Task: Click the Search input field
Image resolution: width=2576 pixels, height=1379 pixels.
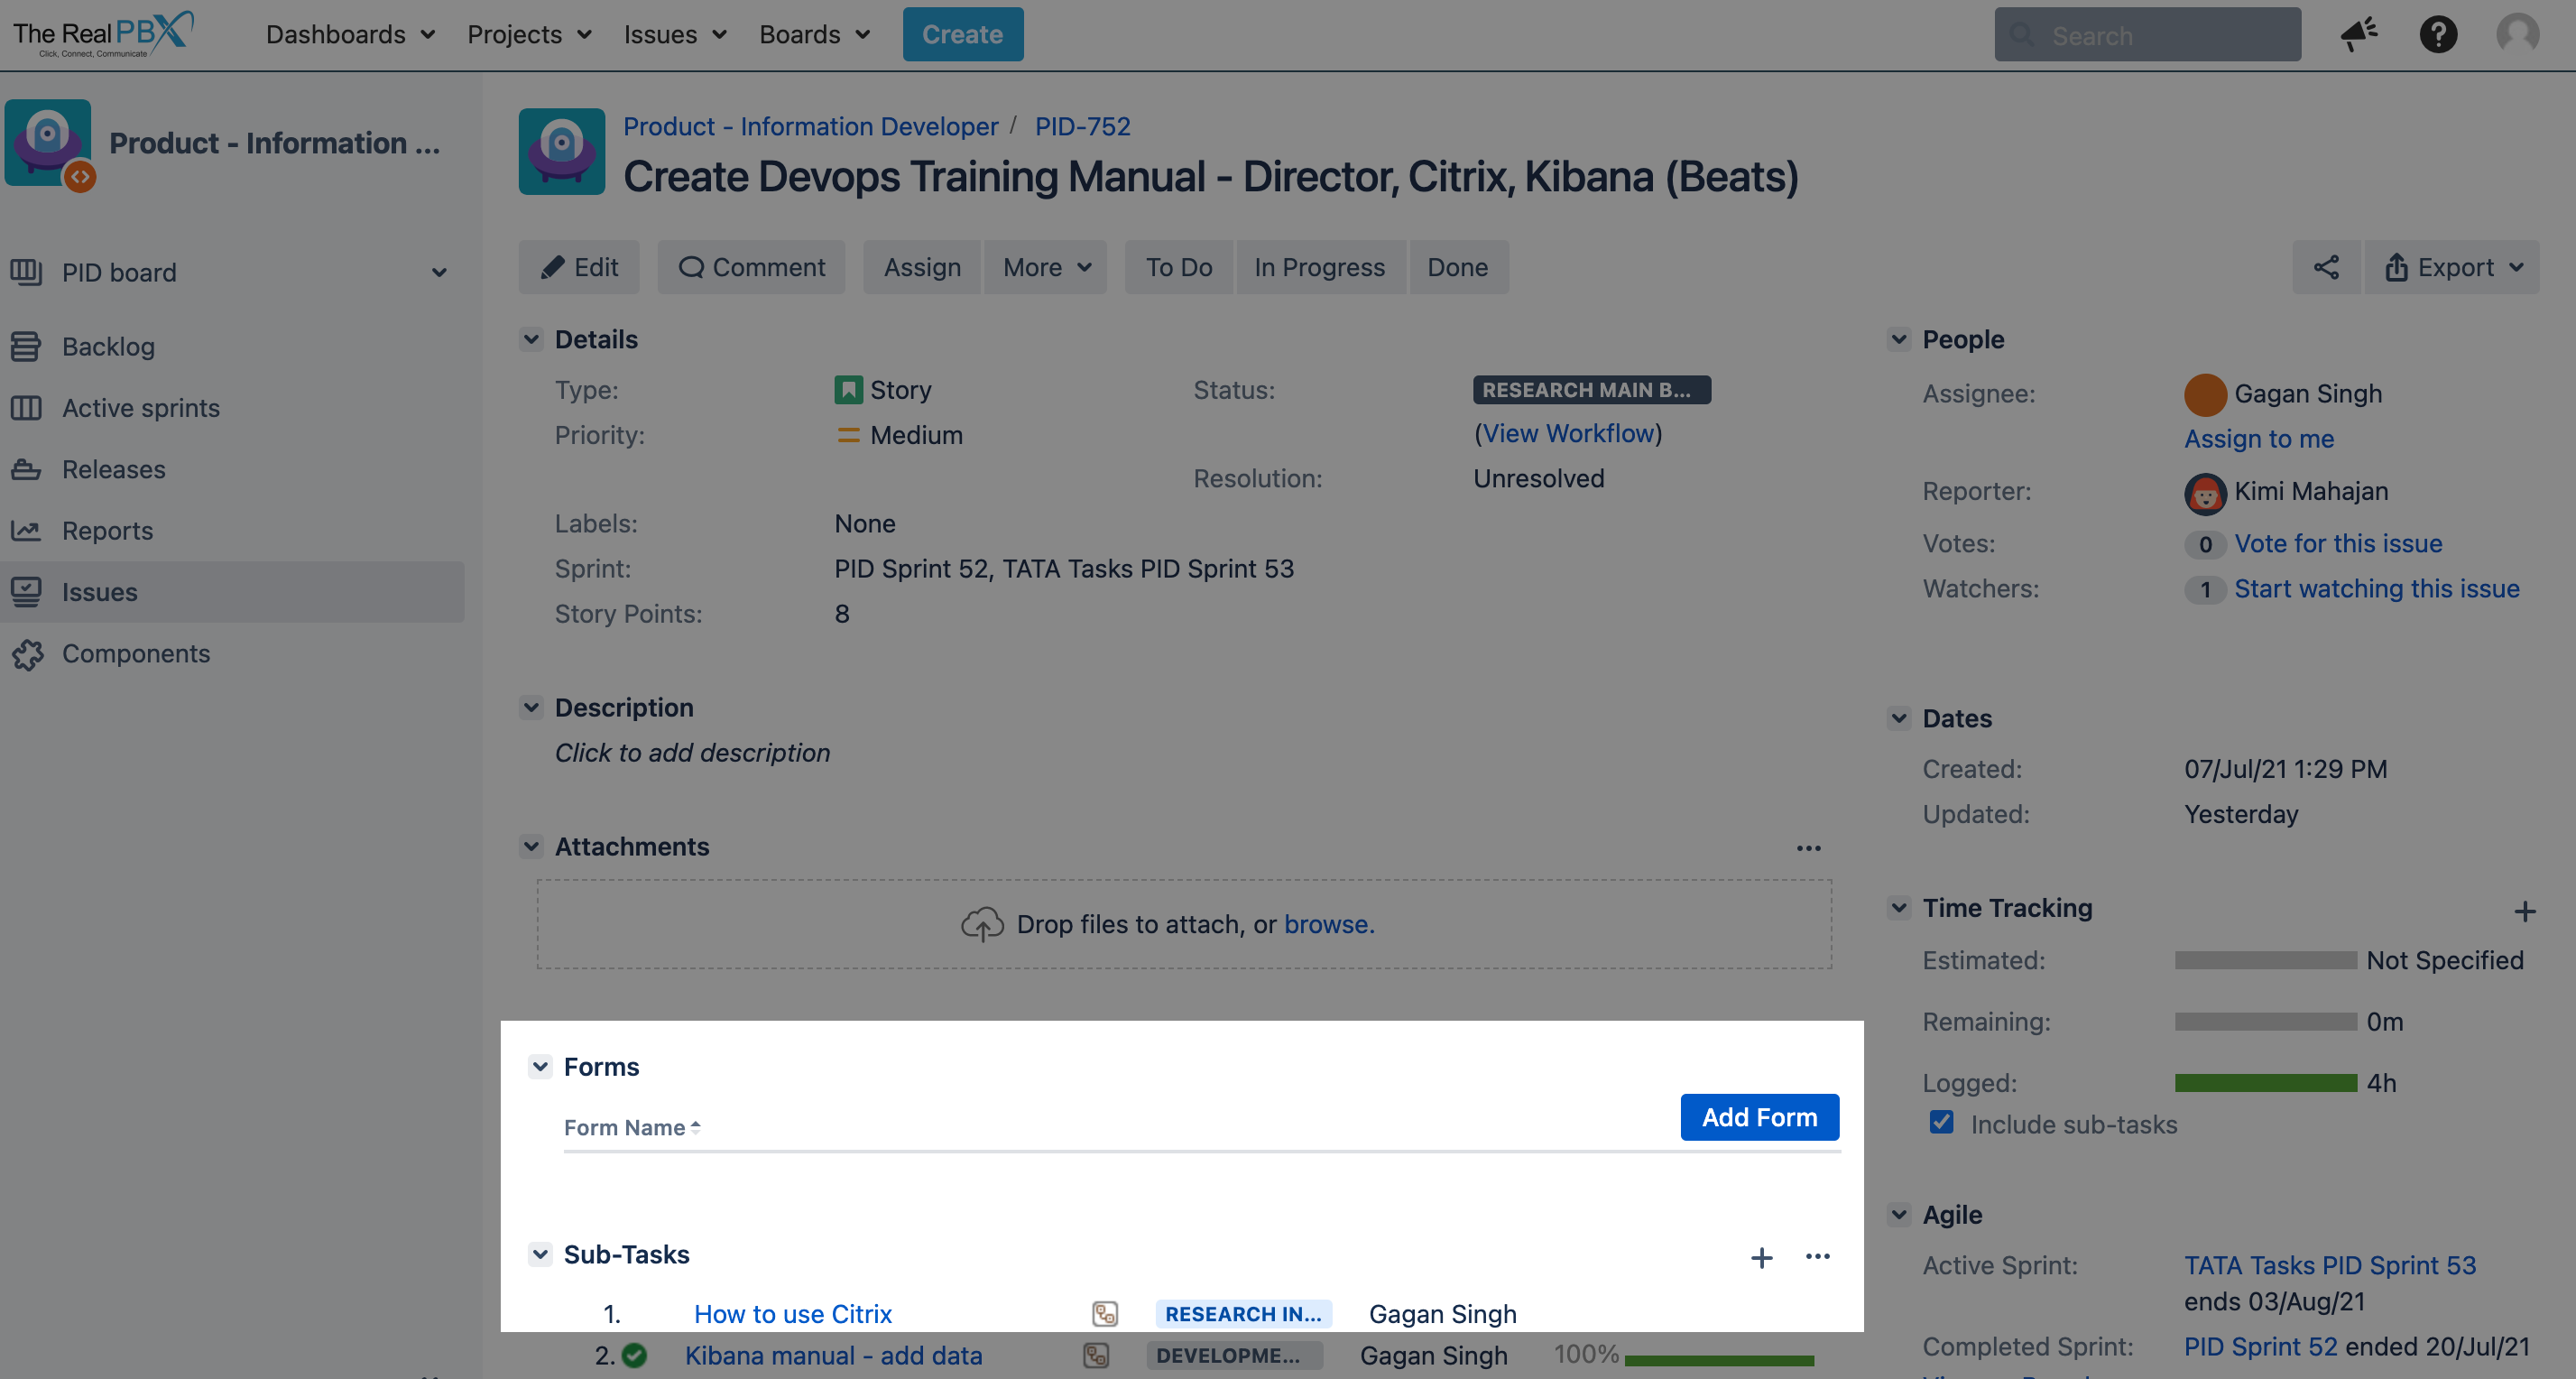Action: point(2147,35)
